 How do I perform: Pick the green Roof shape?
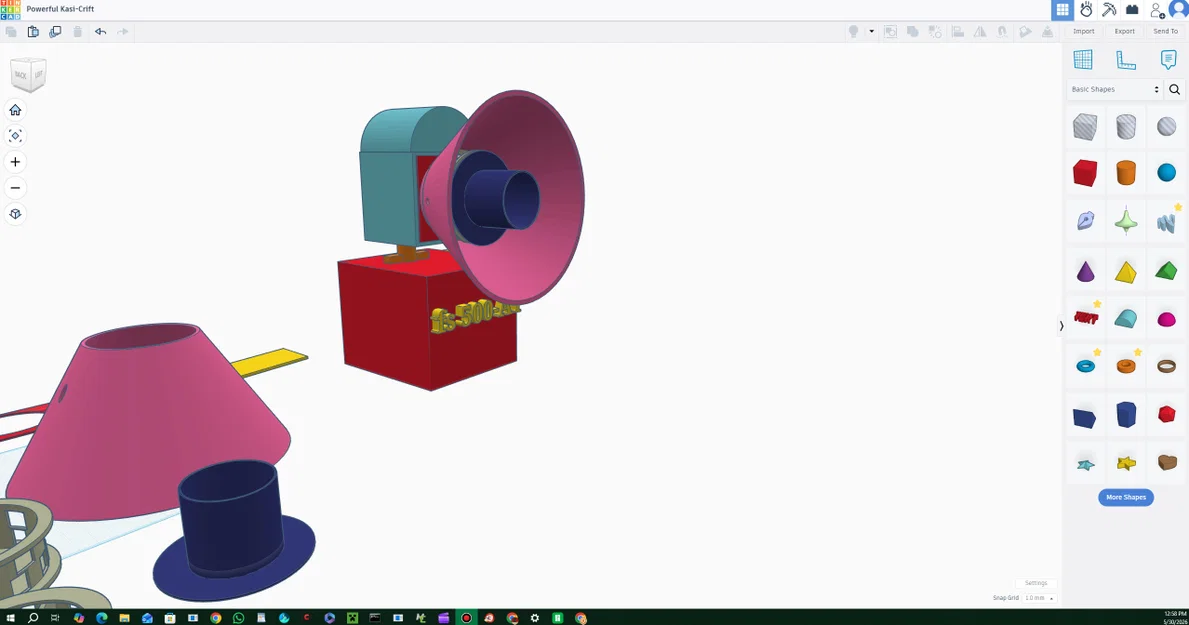[1166, 271]
